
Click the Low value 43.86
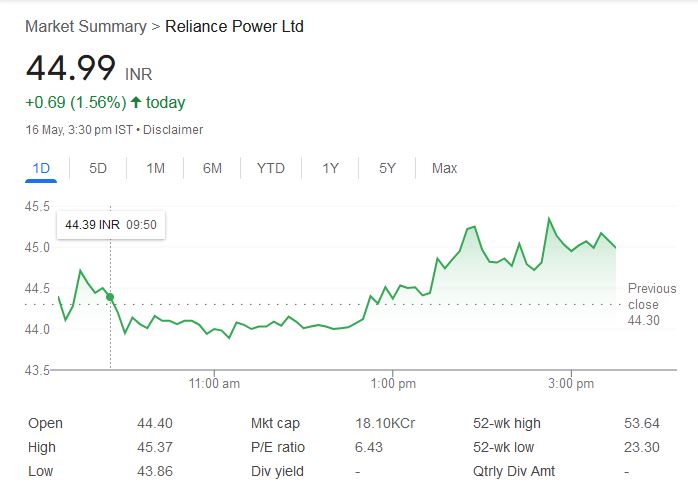(154, 471)
